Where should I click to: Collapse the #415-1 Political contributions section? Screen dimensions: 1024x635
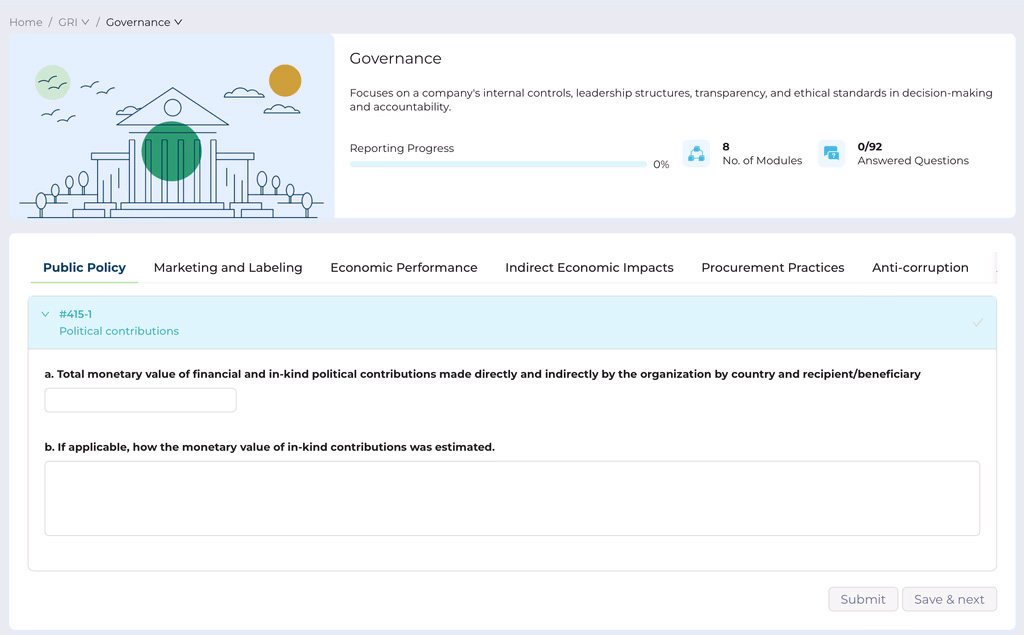point(45,315)
